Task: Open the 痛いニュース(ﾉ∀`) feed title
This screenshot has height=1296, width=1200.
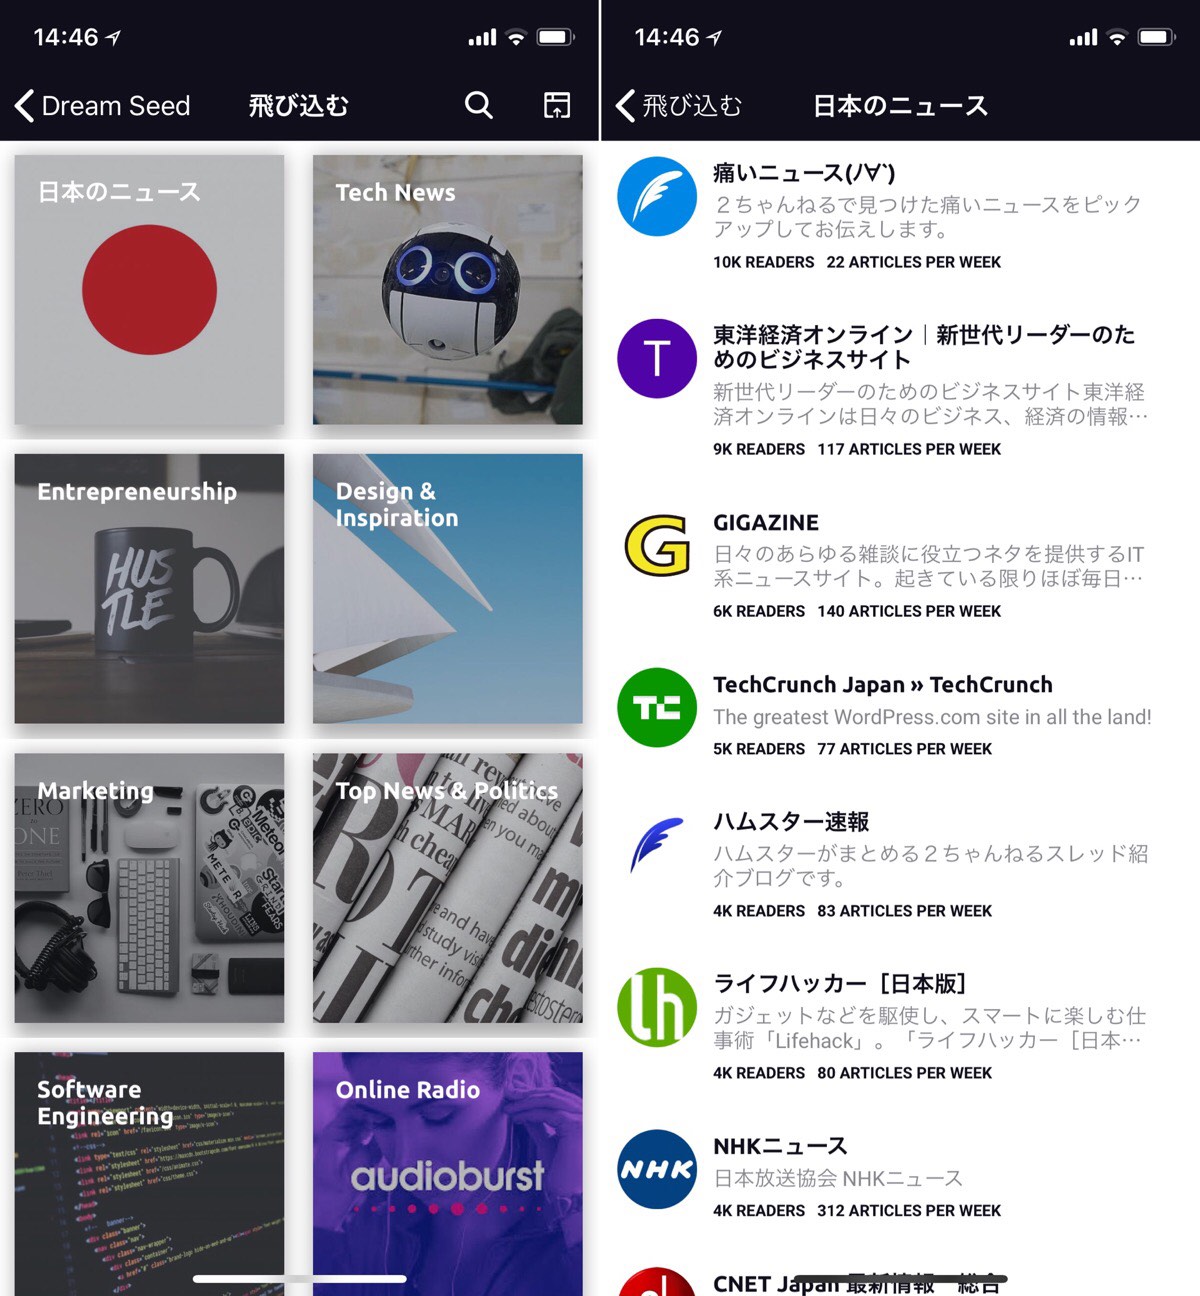Action: pos(804,173)
